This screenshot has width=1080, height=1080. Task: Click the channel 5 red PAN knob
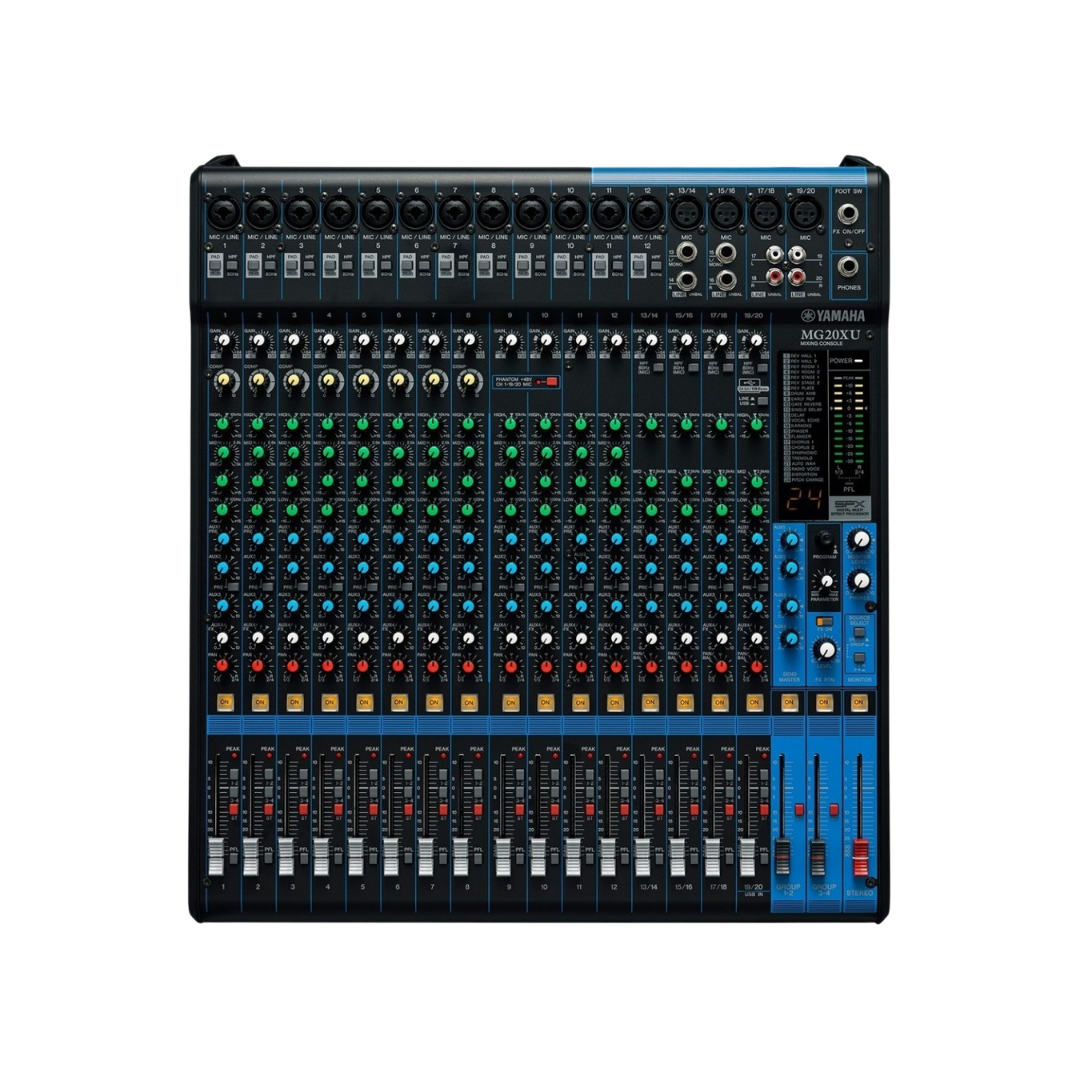pos(363,666)
